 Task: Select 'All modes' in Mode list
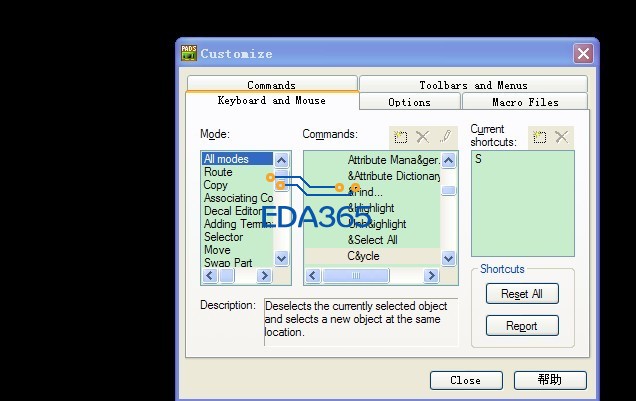tap(237, 159)
